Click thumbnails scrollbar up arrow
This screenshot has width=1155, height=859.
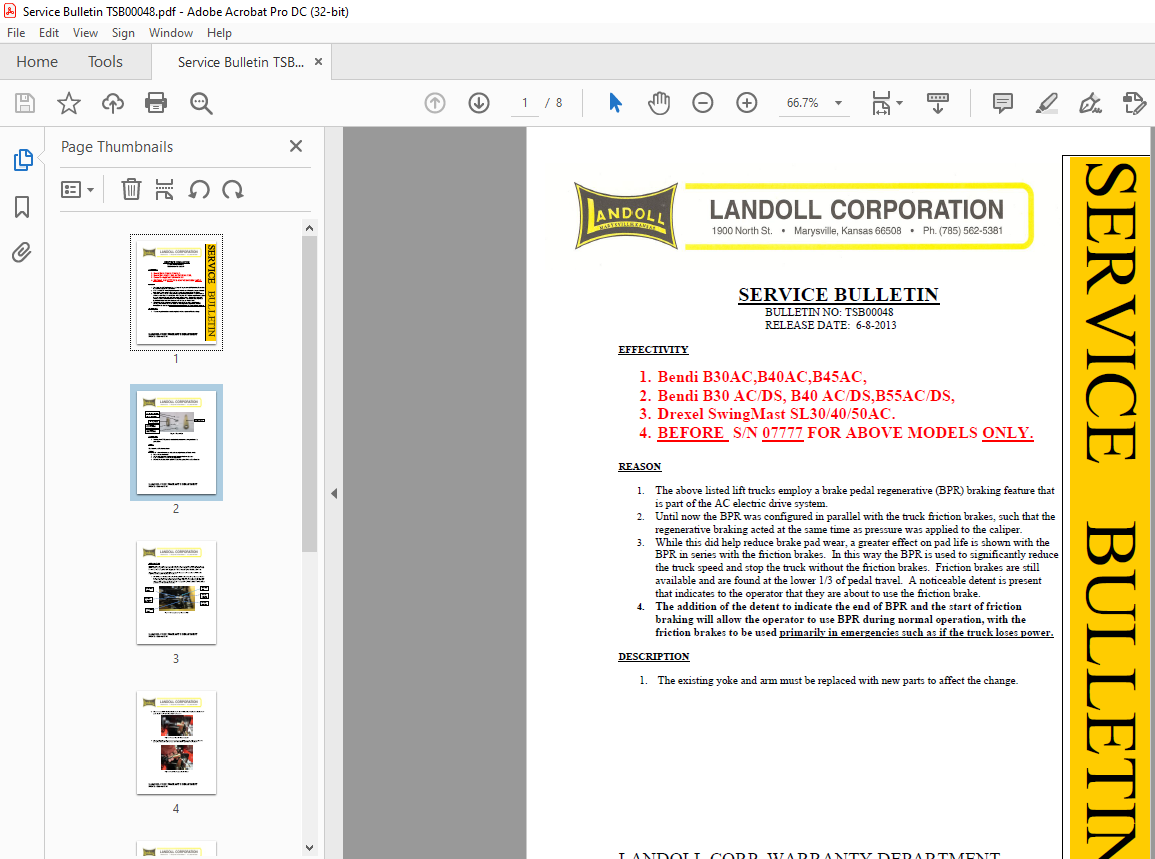[309, 228]
